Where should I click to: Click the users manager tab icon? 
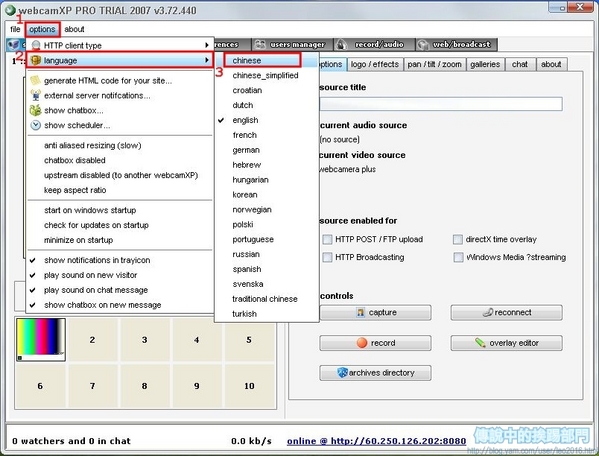(x=260, y=44)
